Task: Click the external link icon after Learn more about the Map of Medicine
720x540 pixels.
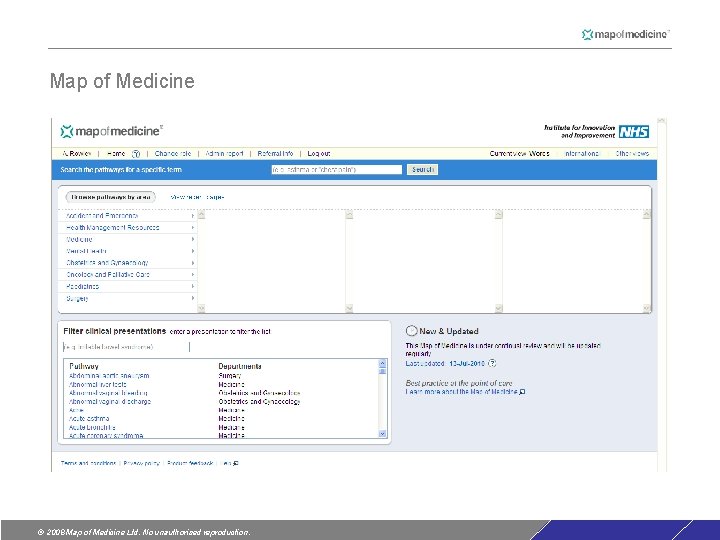Action: (x=522, y=392)
